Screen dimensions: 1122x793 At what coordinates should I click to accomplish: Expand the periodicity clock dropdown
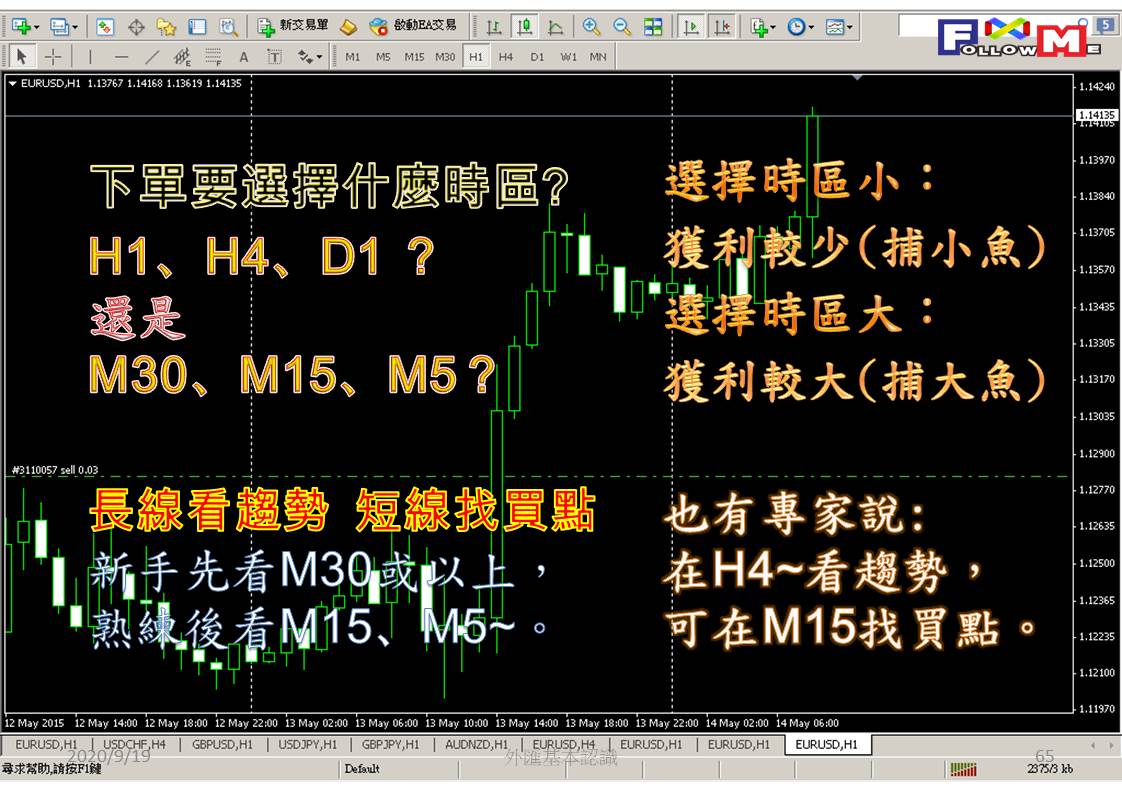click(810, 26)
